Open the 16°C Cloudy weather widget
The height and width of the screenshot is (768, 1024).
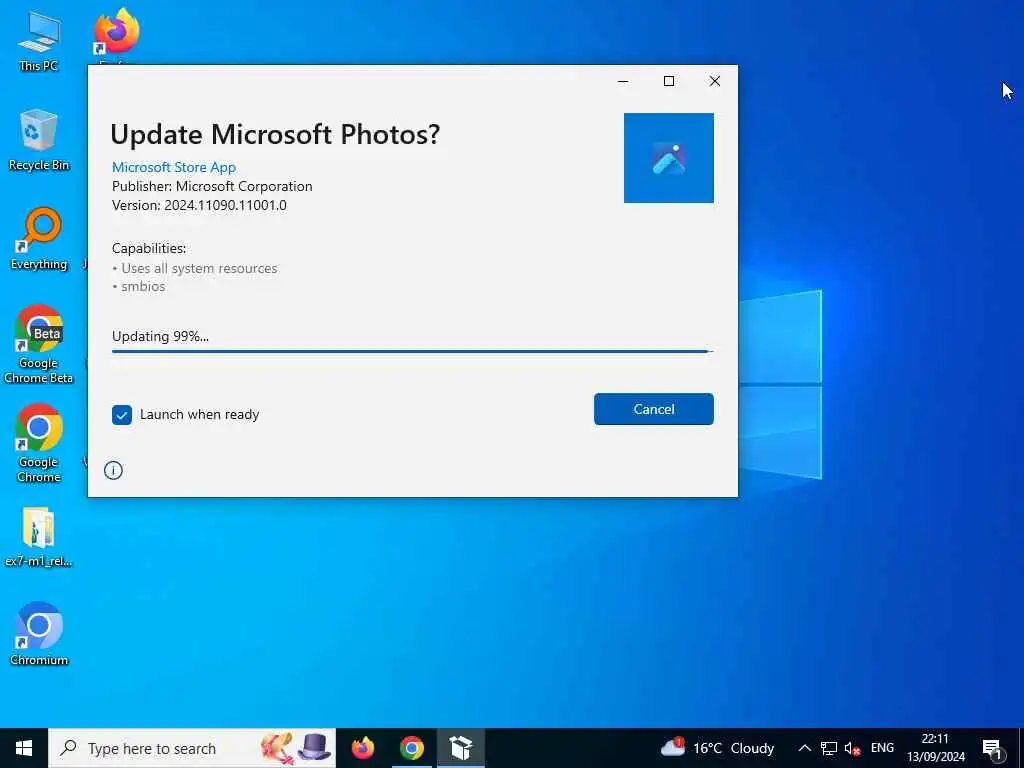point(717,748)
